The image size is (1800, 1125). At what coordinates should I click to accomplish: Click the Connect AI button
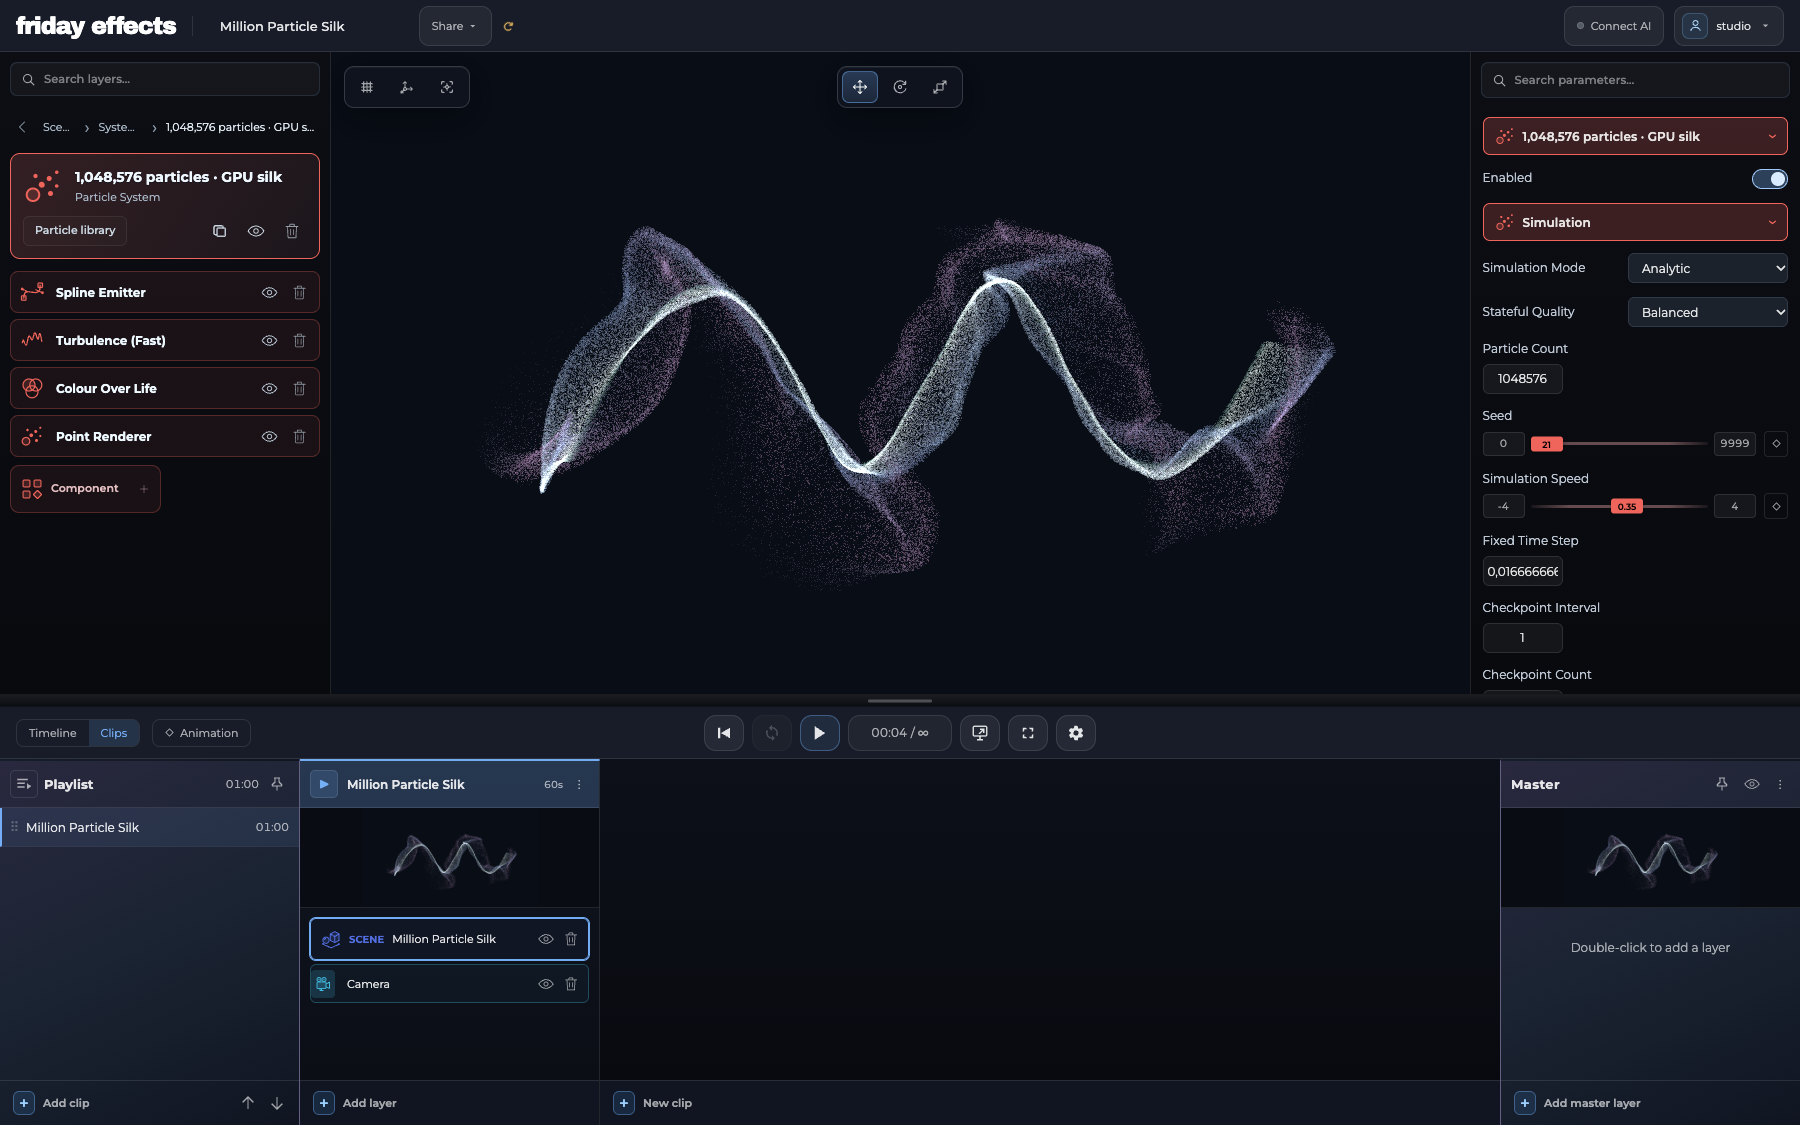(x=1613, y=26)
